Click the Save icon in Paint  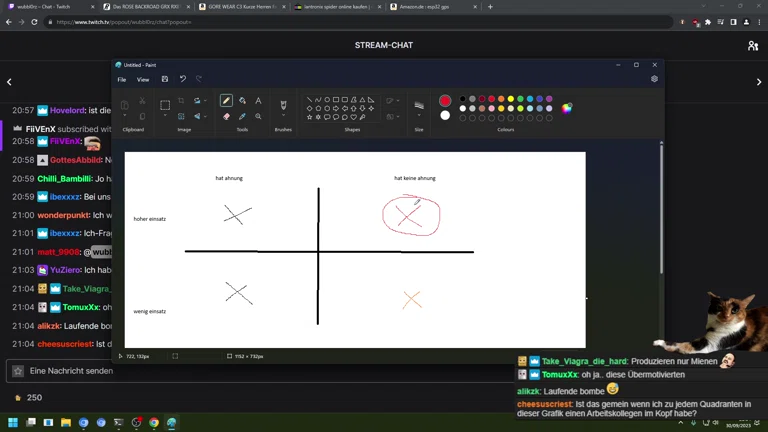point(165,79)
